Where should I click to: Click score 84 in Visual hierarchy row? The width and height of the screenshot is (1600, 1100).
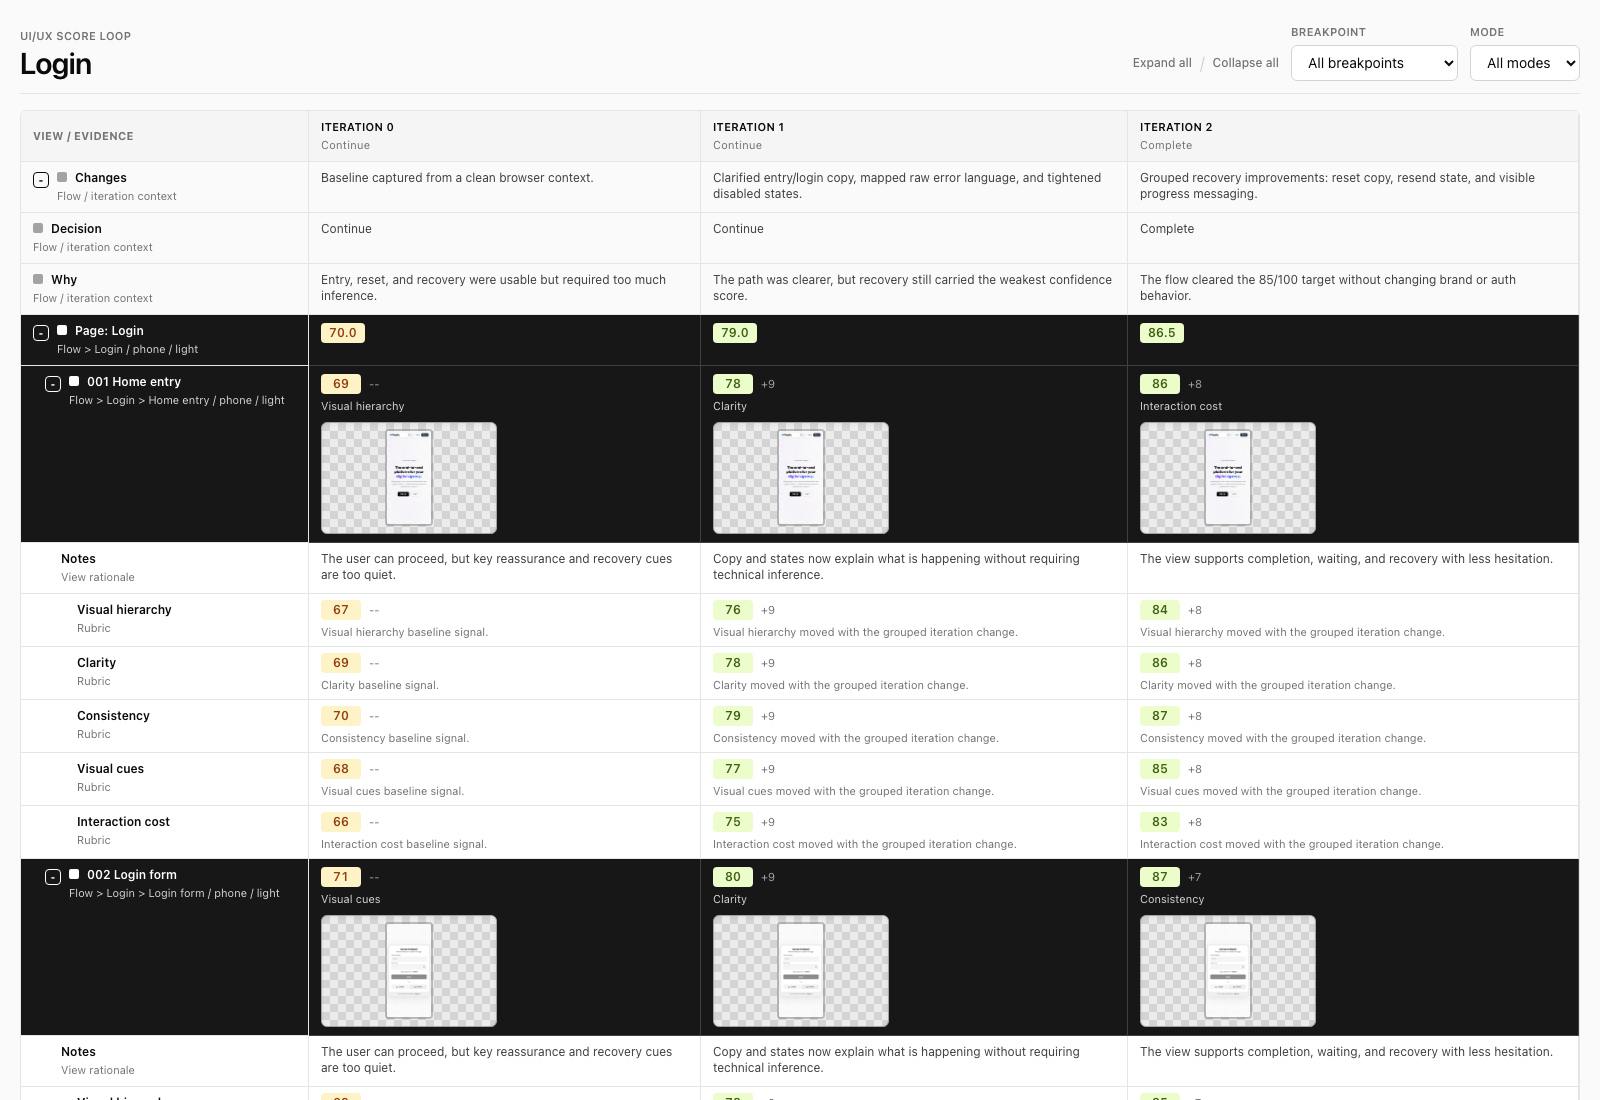(x=1160, y=610)
